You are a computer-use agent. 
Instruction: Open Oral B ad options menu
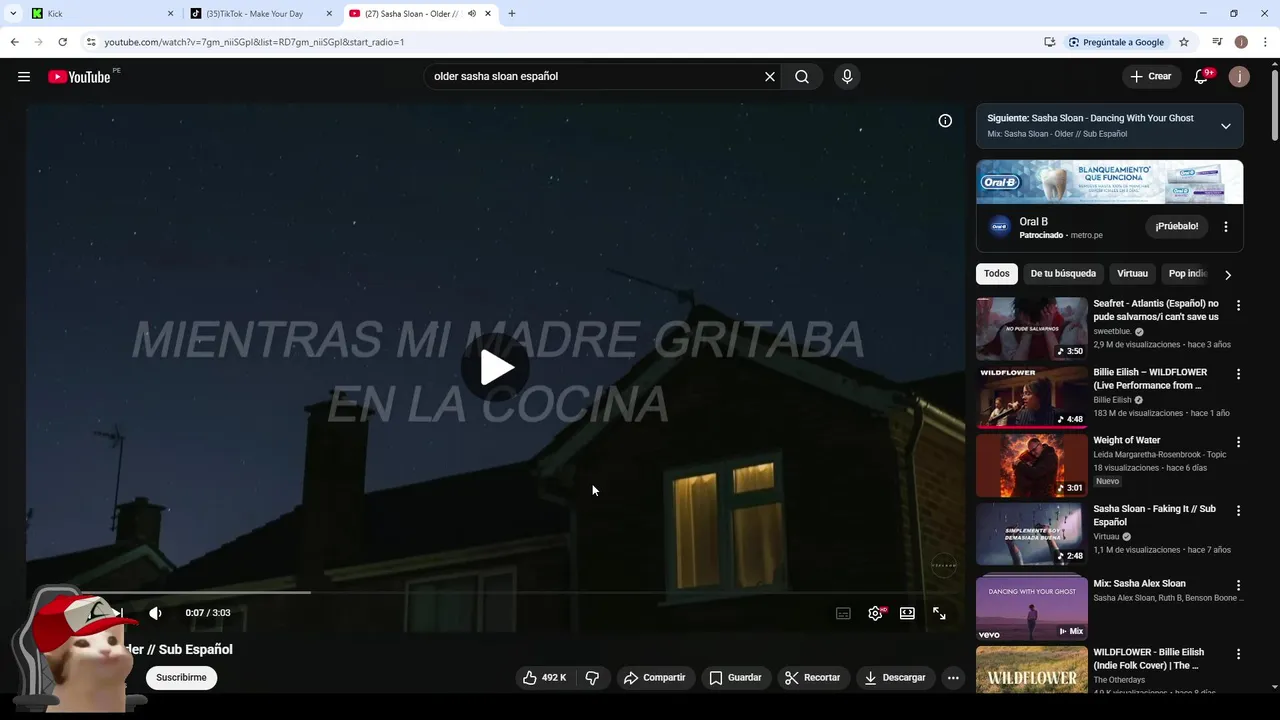[1226, 227]
